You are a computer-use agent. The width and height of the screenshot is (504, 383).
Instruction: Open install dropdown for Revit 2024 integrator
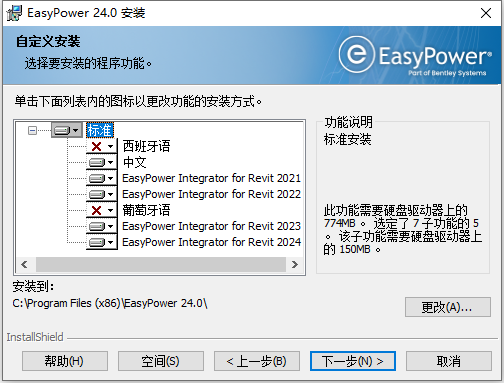(x=102, y=242)
